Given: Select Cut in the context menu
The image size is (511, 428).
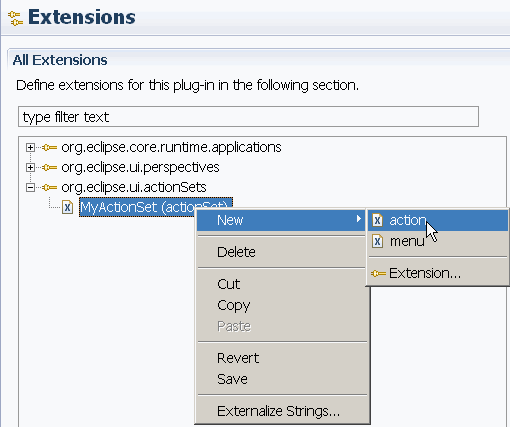Looking at the screenshot, I should 229,284.
